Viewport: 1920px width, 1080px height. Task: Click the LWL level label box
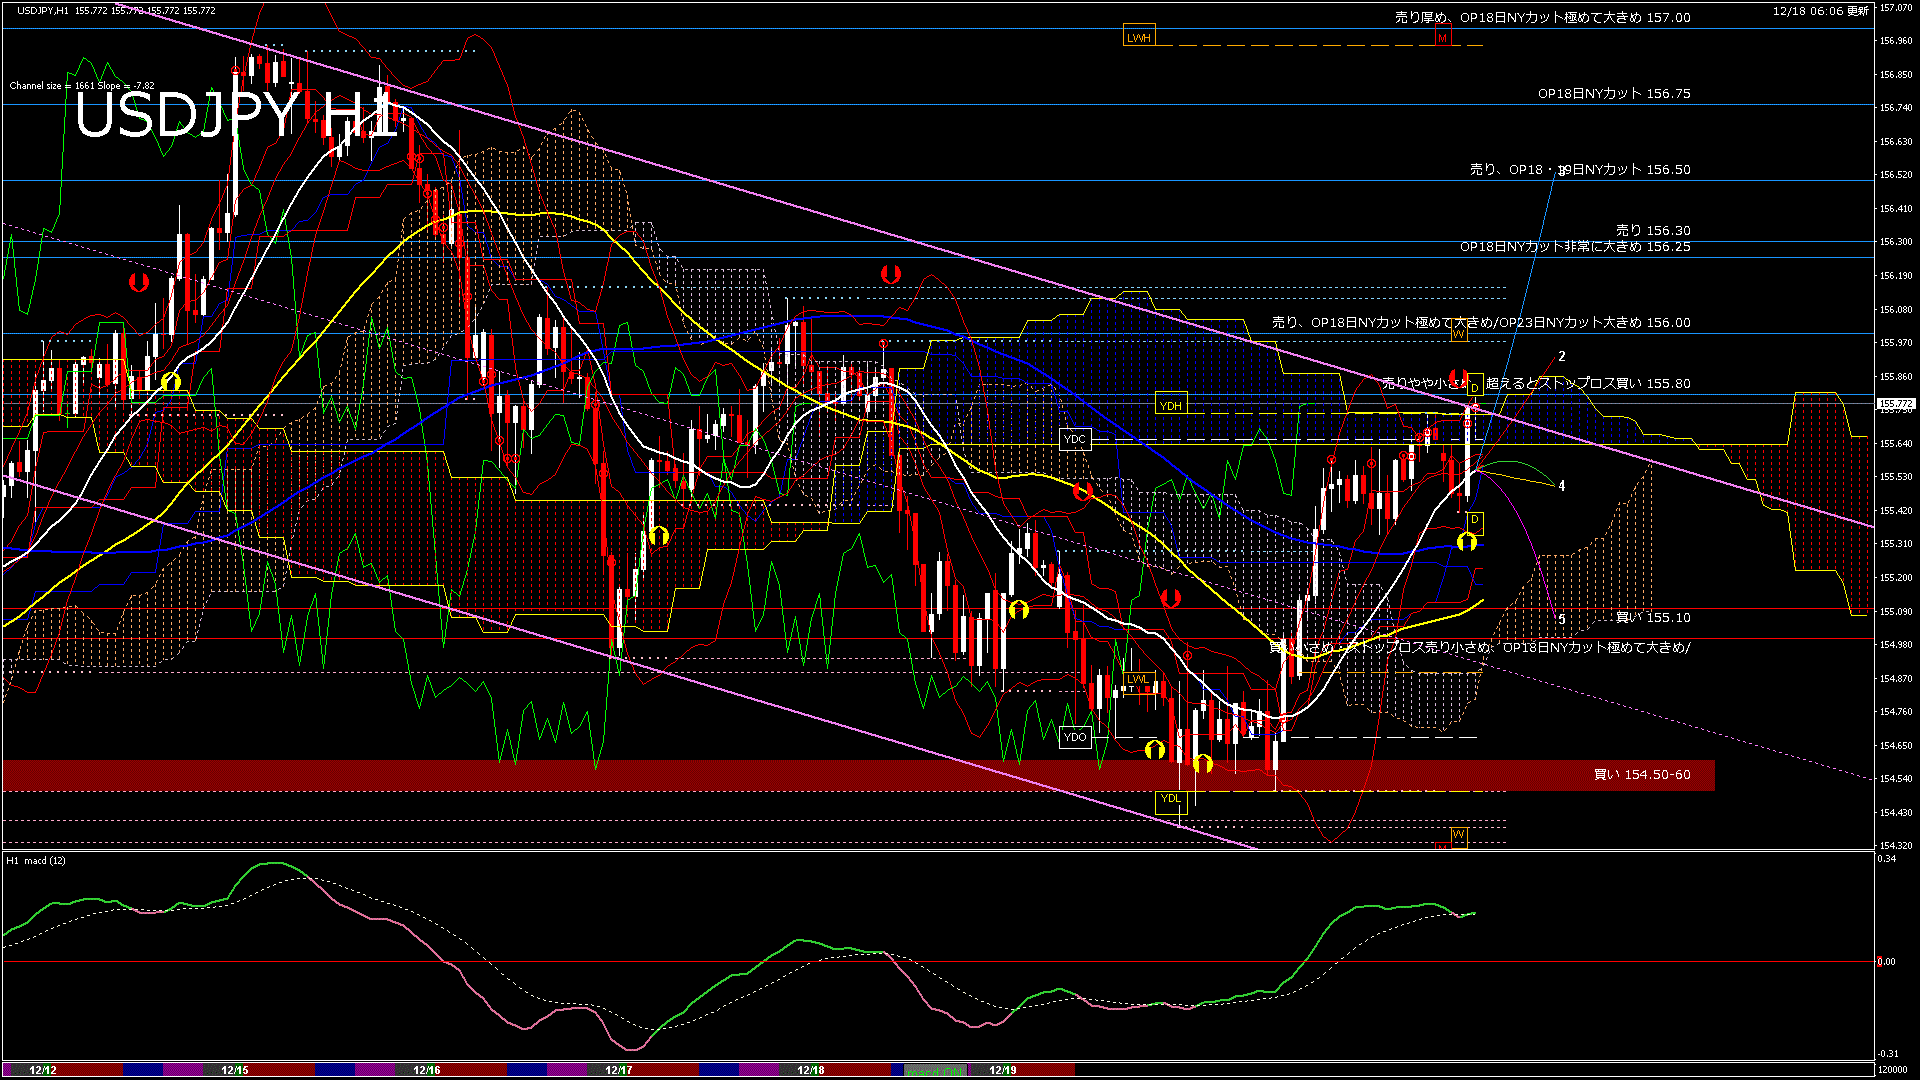[x=1137, y=679]
